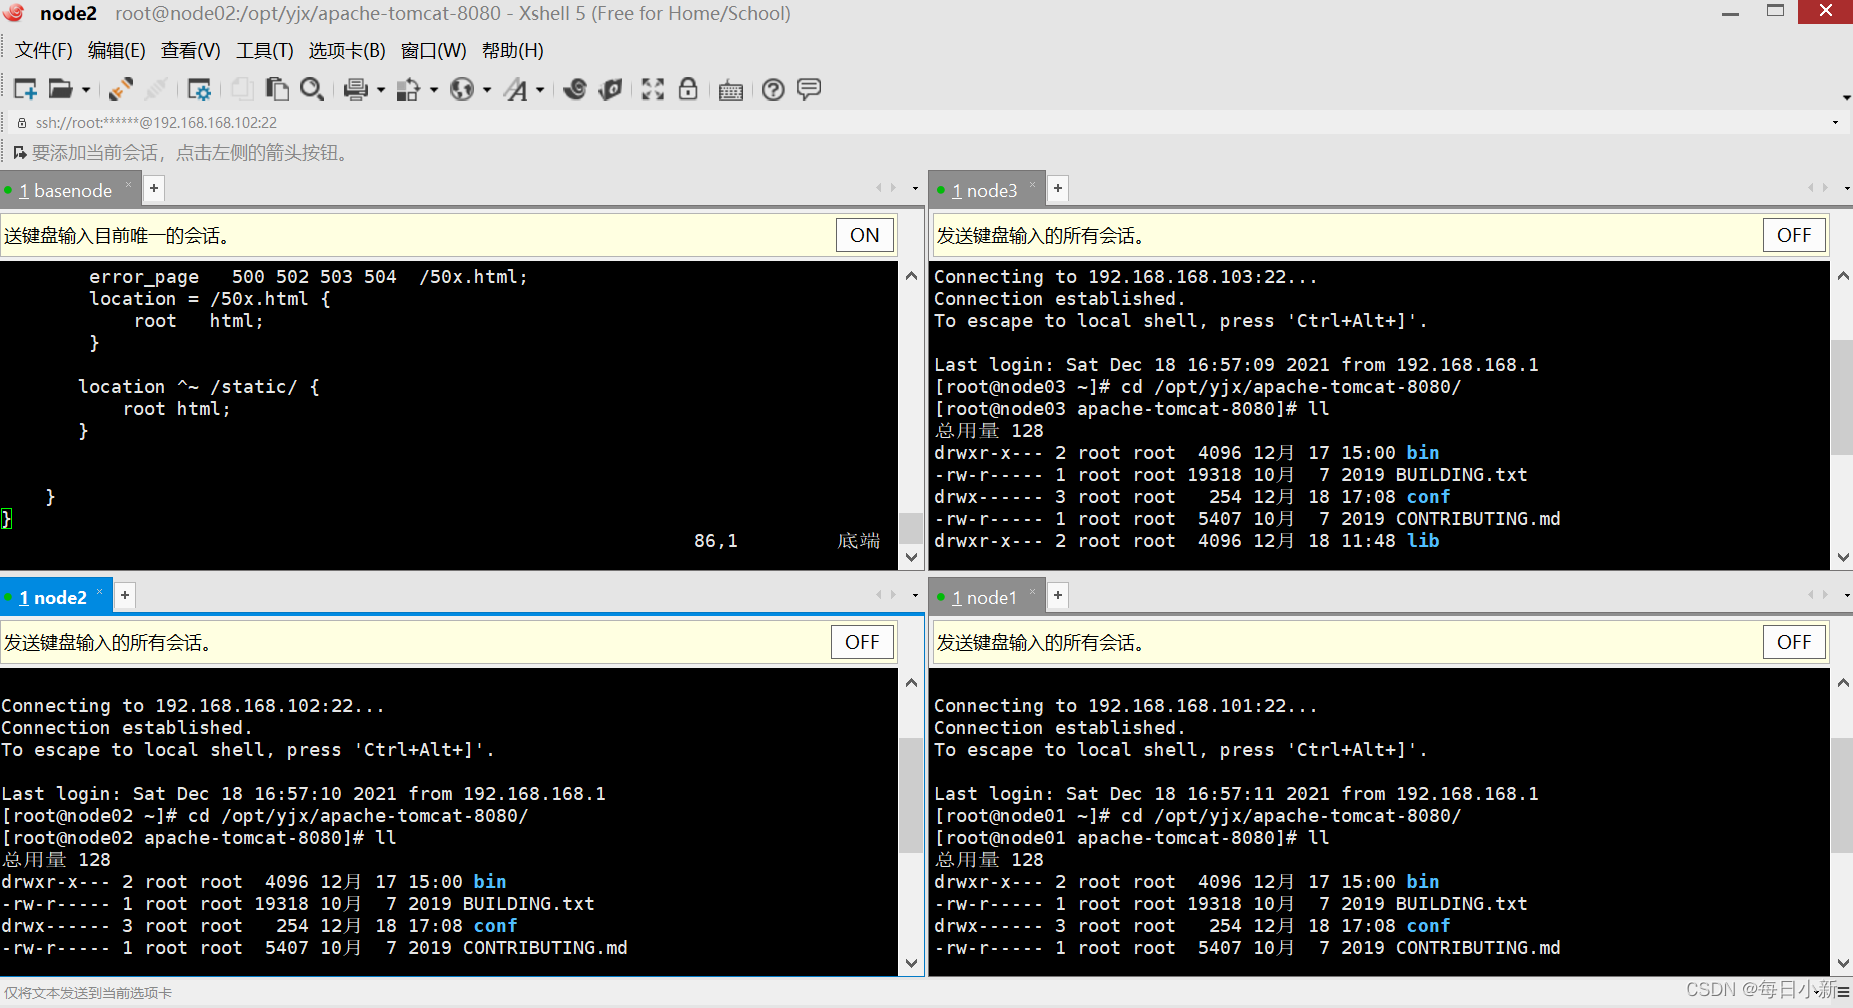Image resolution: width=1853 pixels, height=1008 pixels.
Task: Click 'CONTRIBUTING.md' in the node1 listing
Action: (x=1478, y=948)
